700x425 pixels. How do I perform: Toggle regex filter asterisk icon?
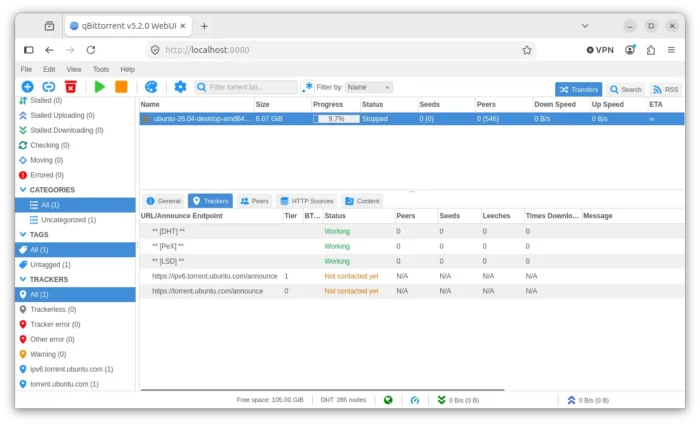307,87
